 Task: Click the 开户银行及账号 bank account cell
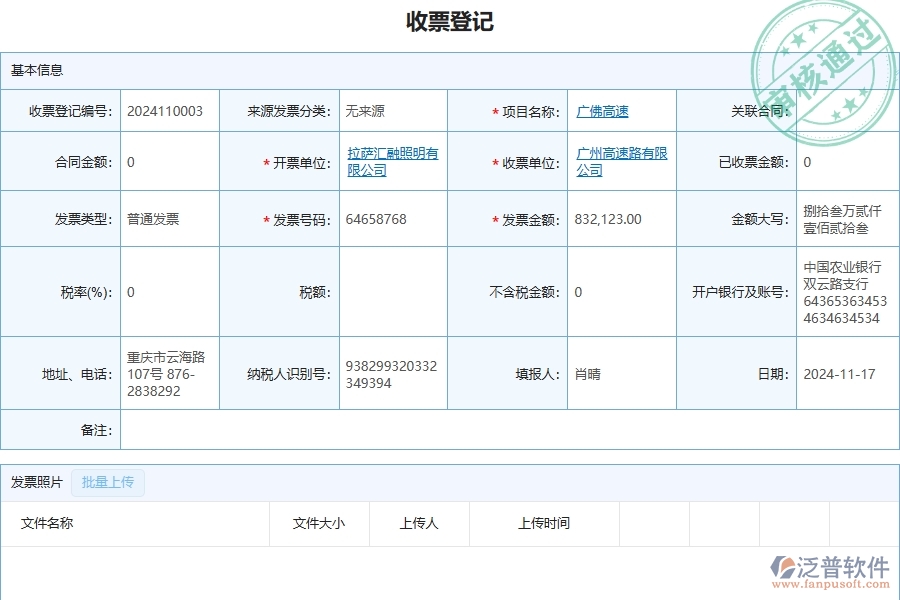(845, 293)
